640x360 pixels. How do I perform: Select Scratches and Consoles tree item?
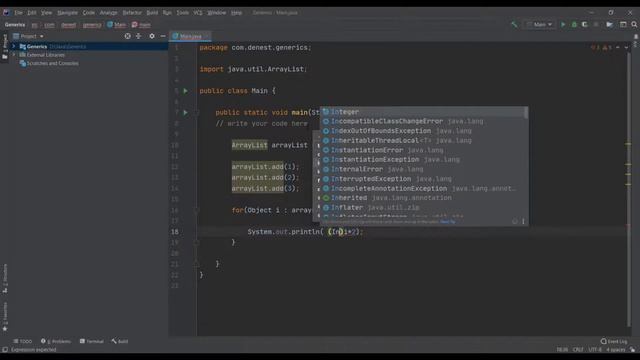click(x=49, y=63)
